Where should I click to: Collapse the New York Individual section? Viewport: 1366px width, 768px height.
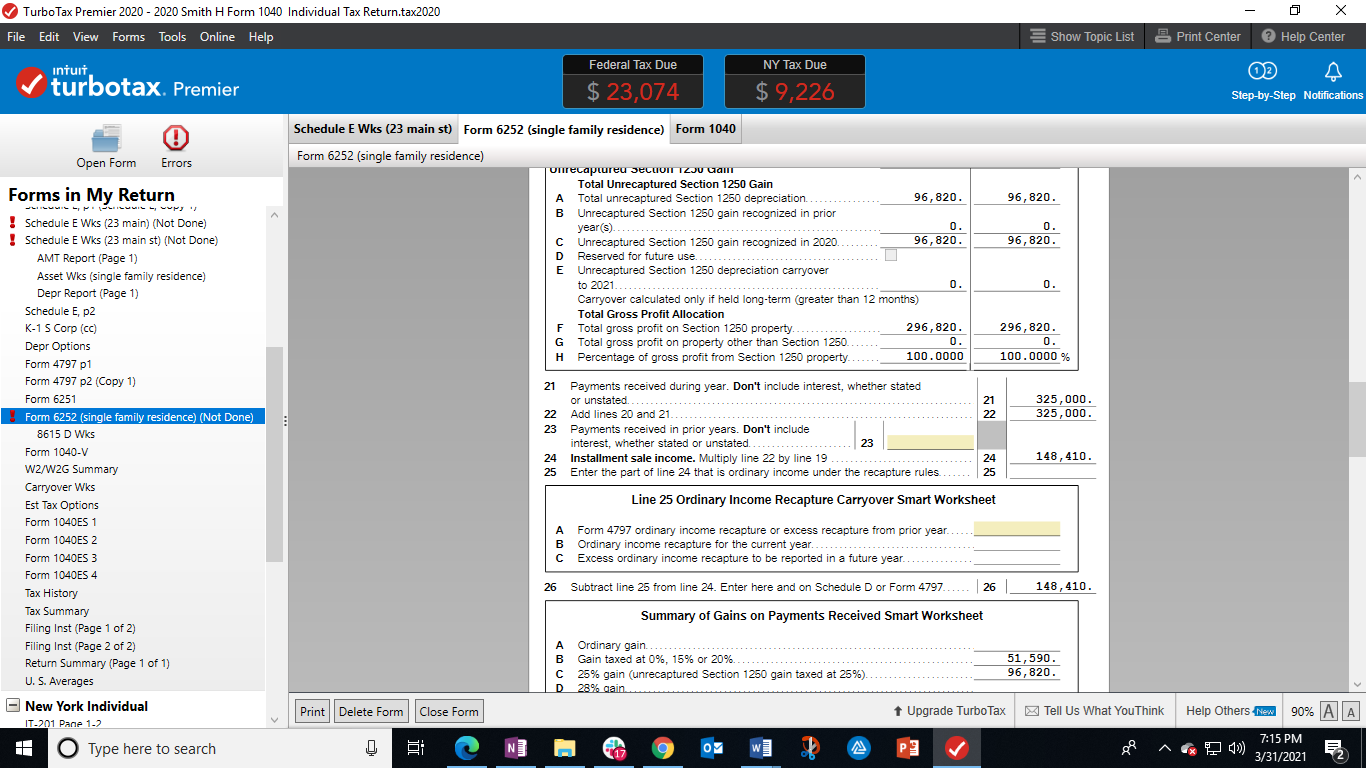tap(13, 706)
